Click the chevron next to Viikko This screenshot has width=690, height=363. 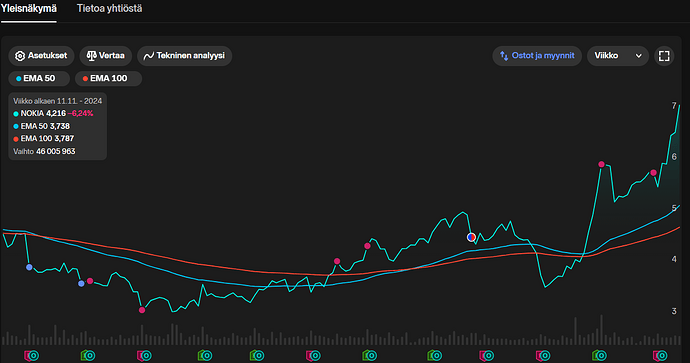coord(639,56)
